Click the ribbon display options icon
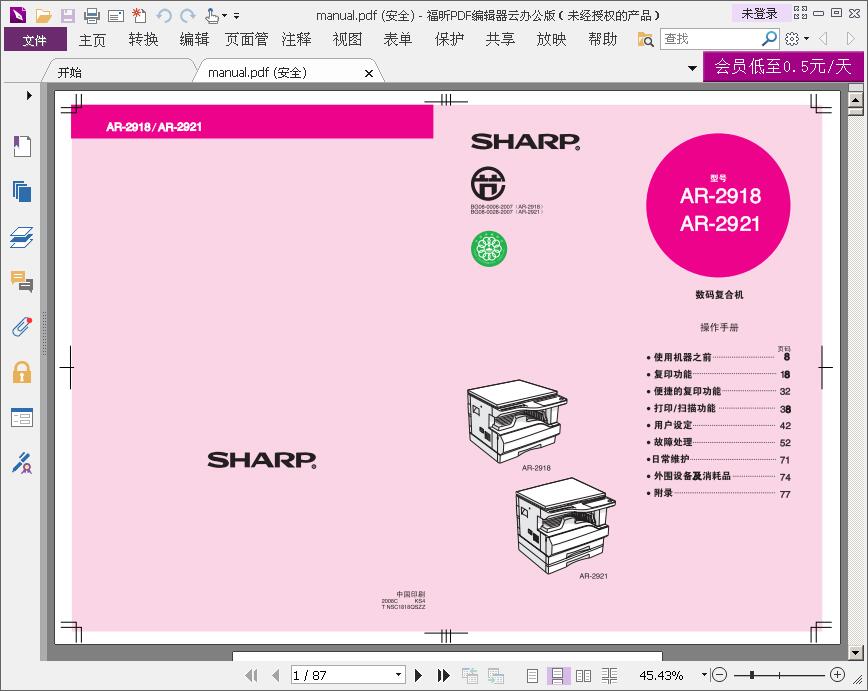Viewport: 868px width, 691px height. click(x=800, y=13)
